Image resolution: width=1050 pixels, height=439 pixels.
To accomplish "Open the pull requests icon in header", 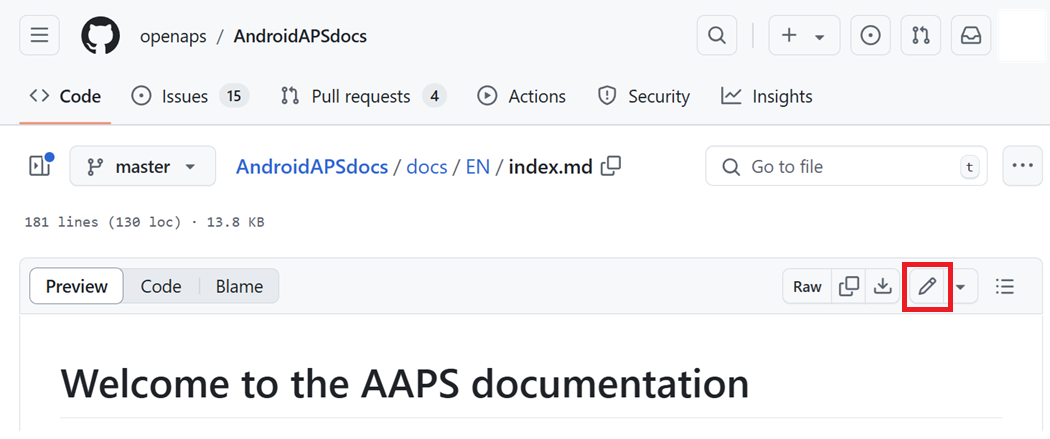I will tap(921, 35).
